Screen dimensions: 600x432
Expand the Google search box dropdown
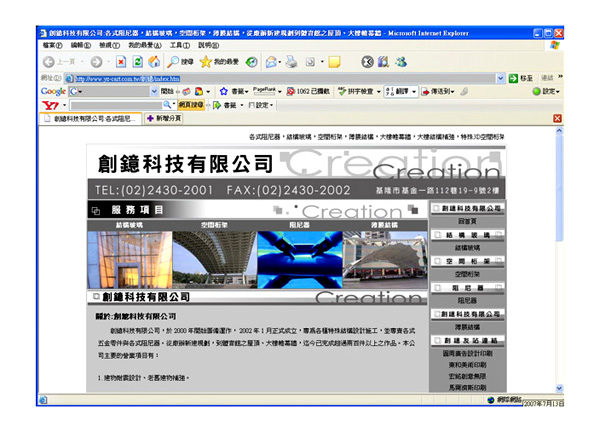(154, 91)
